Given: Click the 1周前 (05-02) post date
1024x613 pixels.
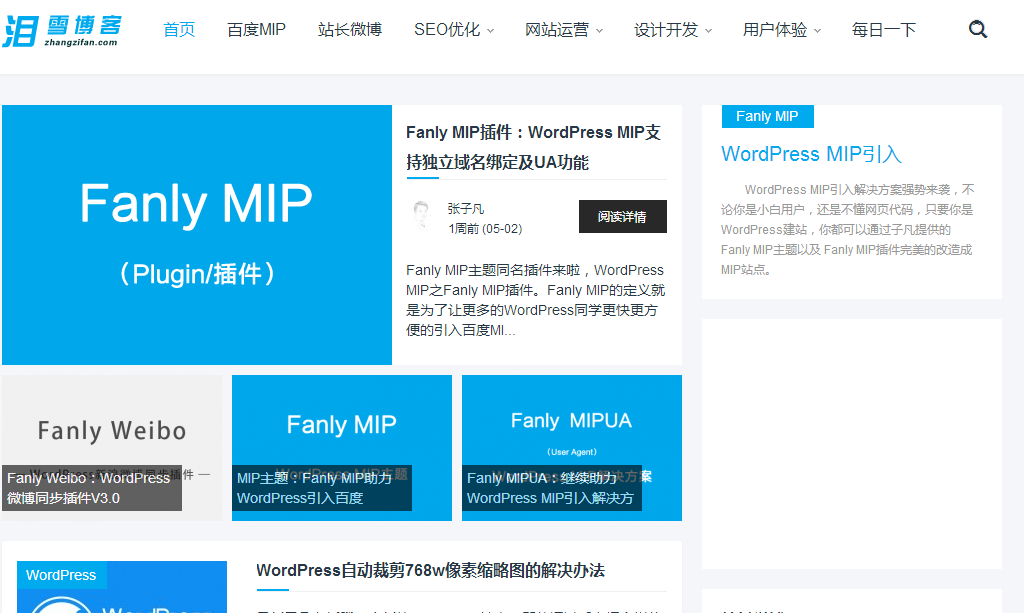Looking at the screenshot, I should [x=485, y=229].
